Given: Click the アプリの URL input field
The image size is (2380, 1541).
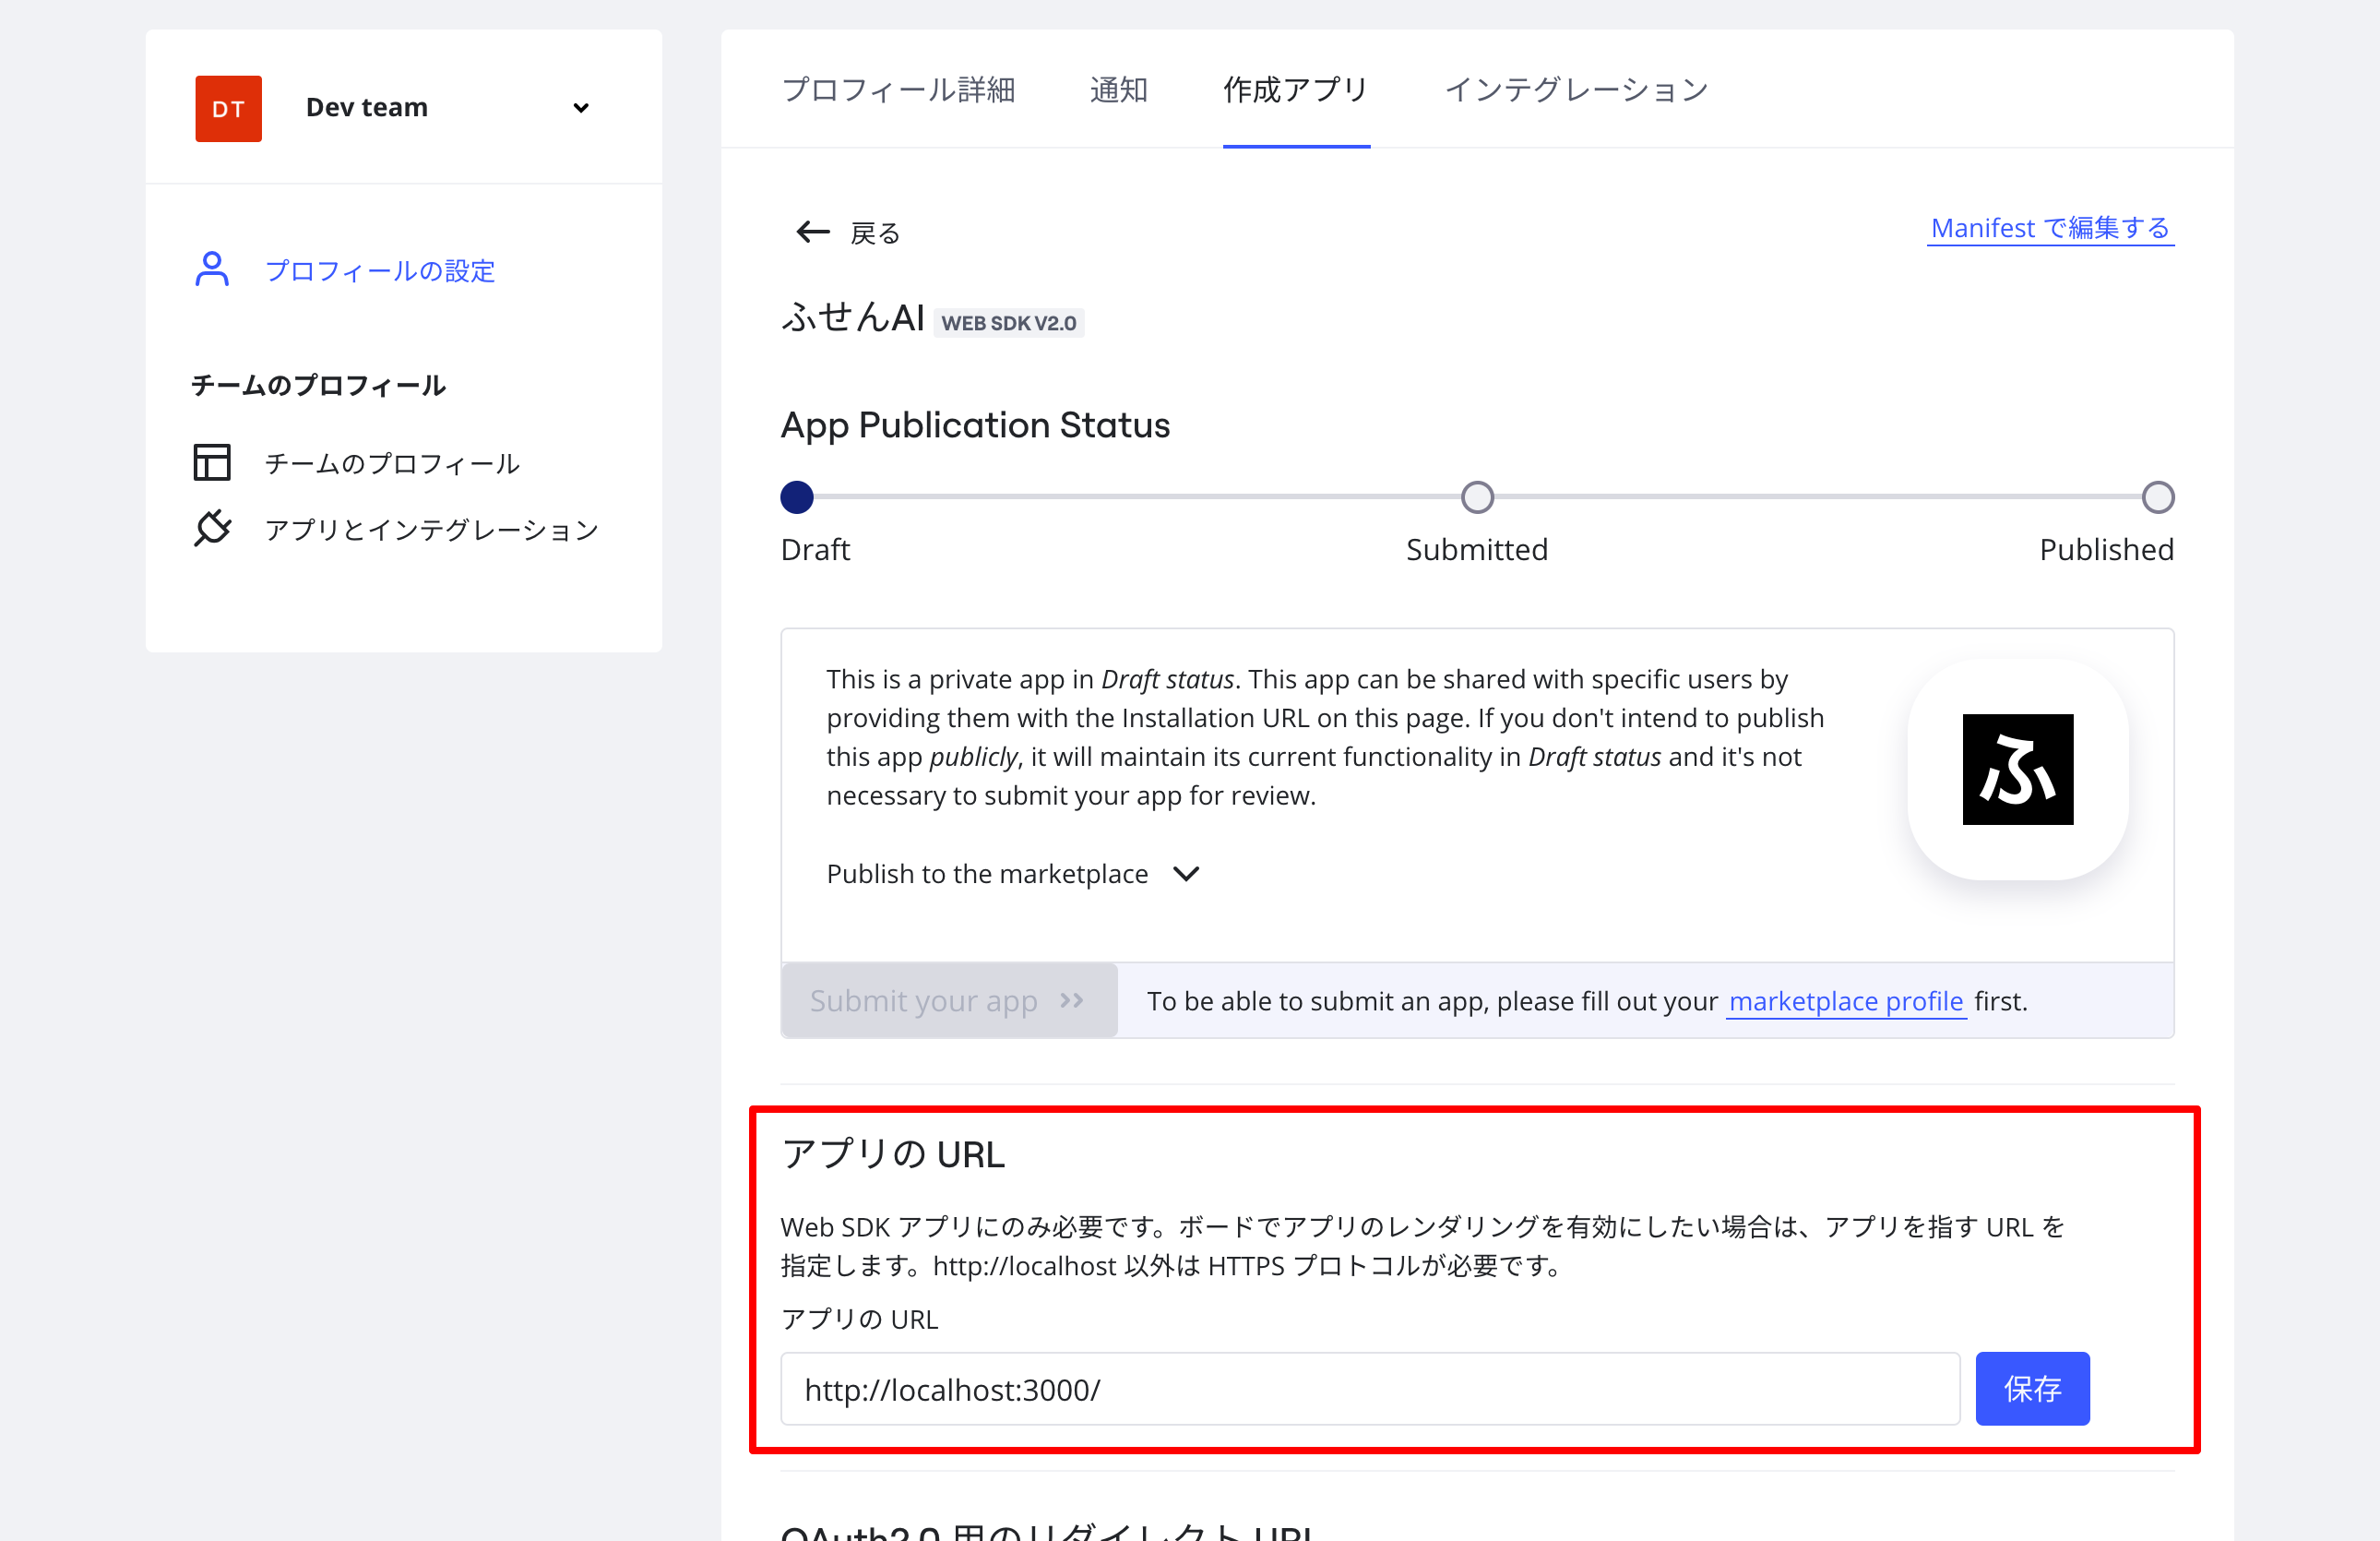Looking at the screenshot, I should point(1369,1389).
